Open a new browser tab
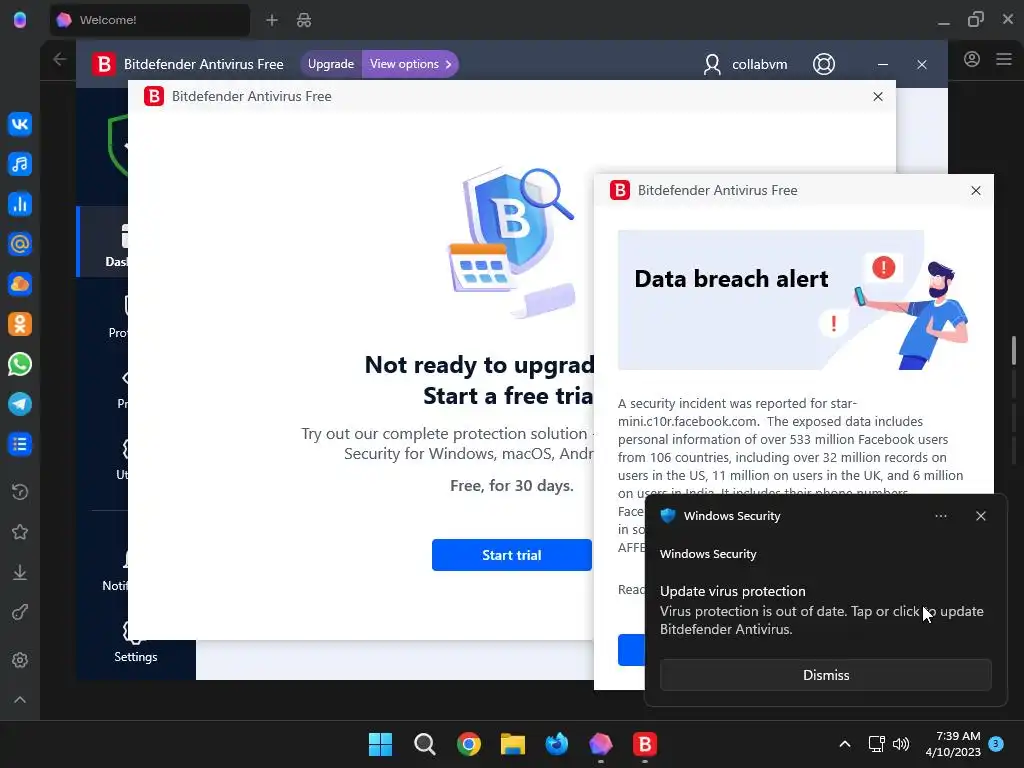The image size is (1024, 768). point(272,20)
